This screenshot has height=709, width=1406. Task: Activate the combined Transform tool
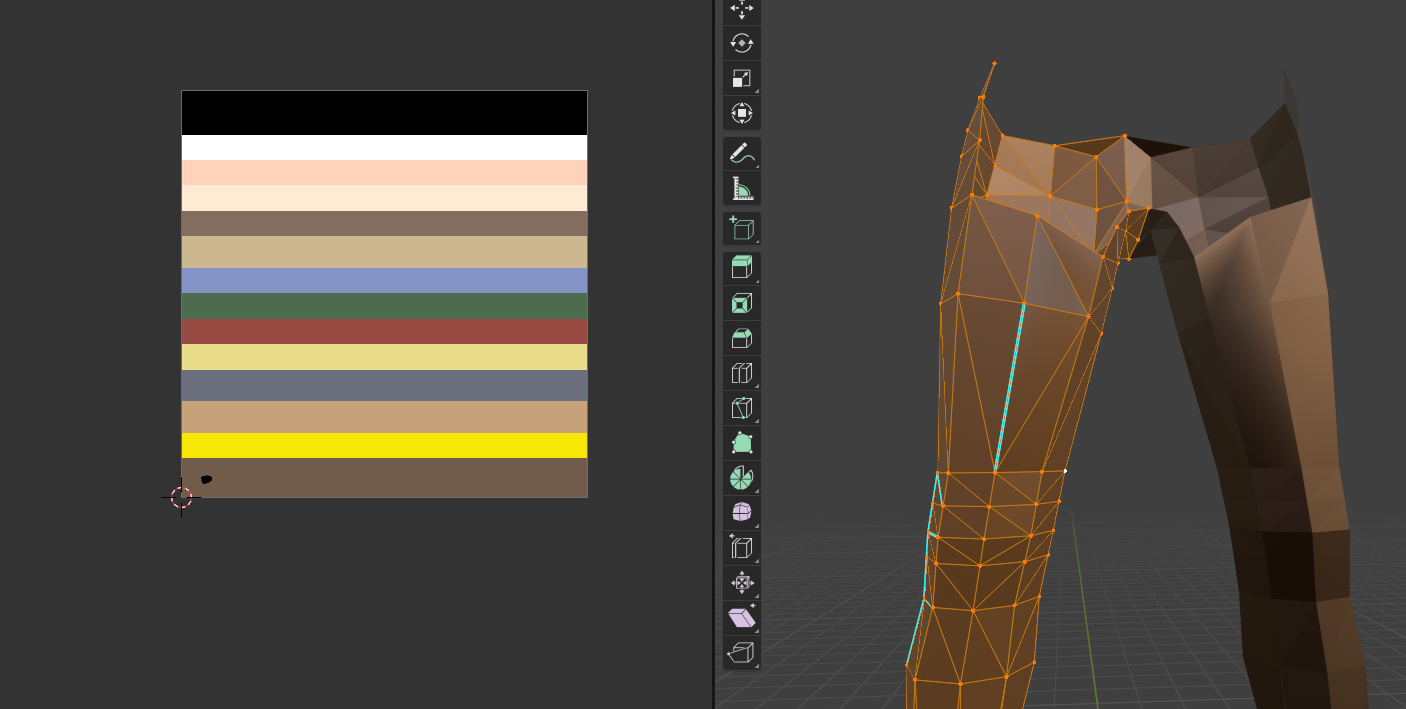[x=741, y=113]
